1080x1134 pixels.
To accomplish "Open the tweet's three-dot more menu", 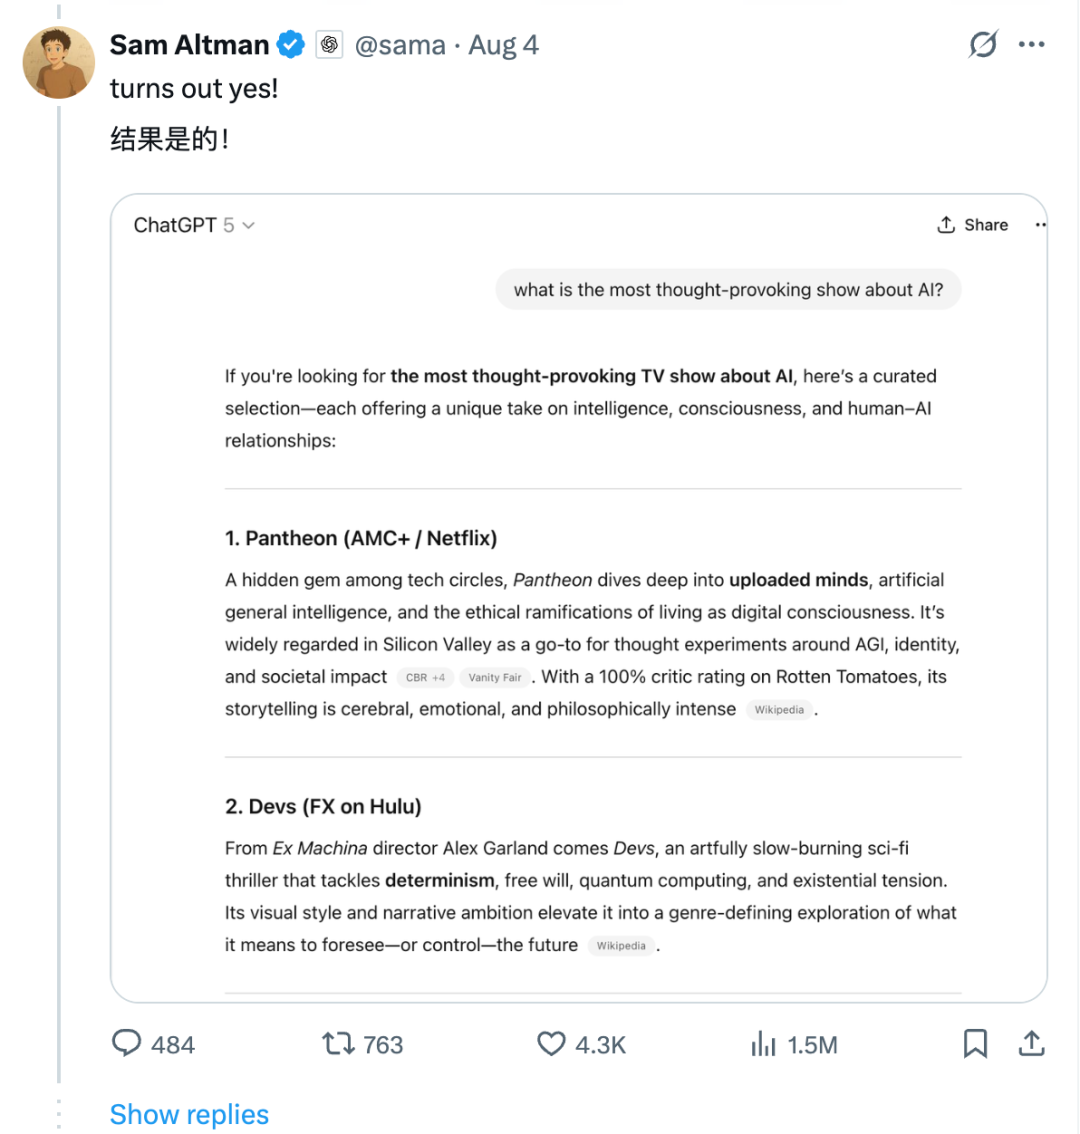I will pyautogui.click(x=1031, y=44).
